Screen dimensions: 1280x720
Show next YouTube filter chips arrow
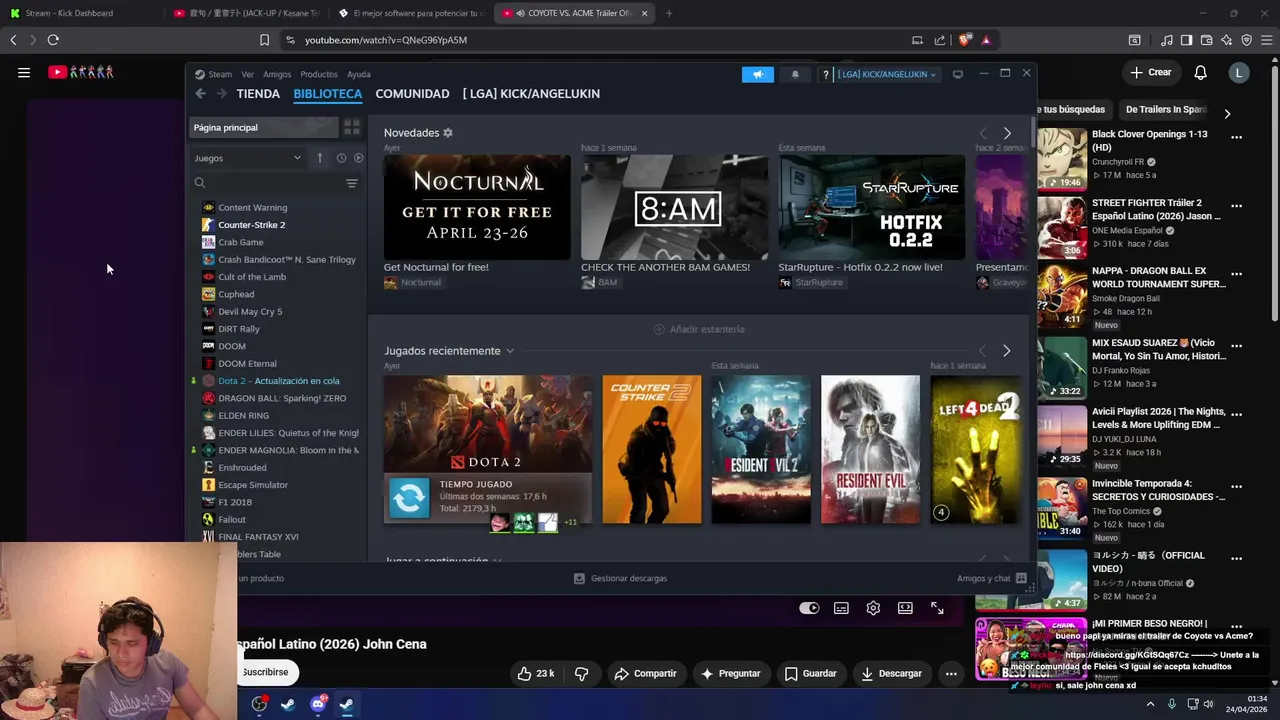point(1227,113)
